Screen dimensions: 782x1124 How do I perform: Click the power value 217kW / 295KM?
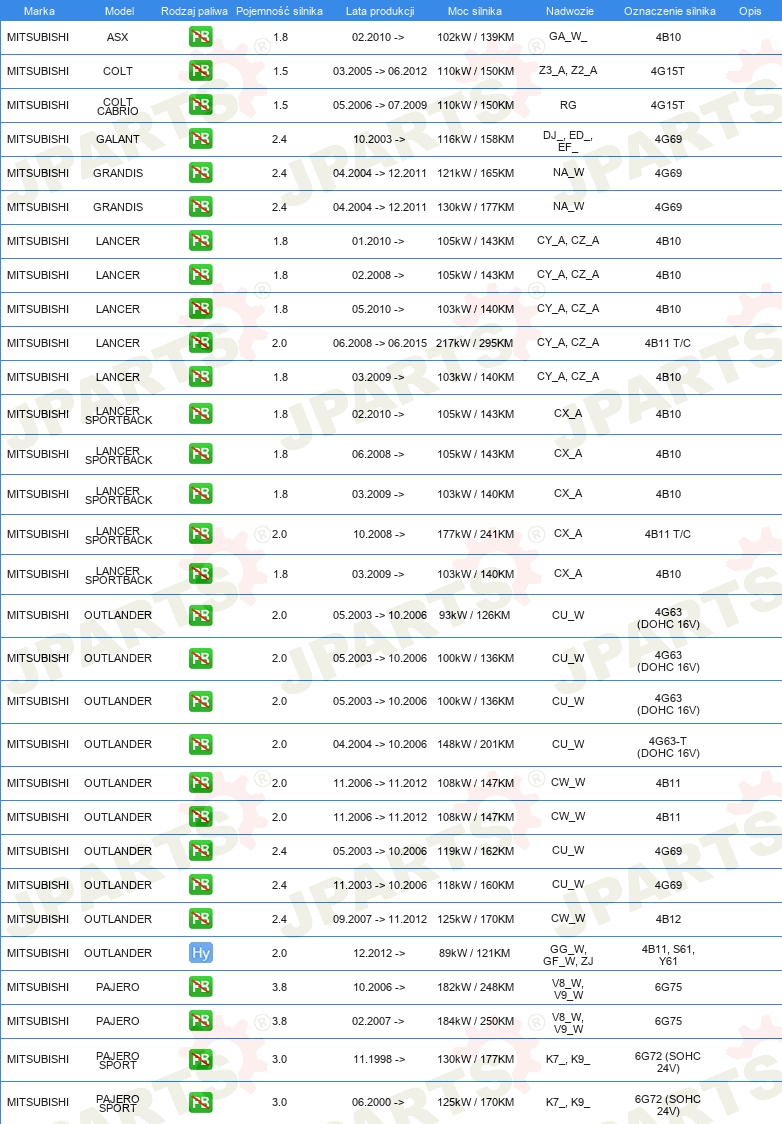coord(475,343)
